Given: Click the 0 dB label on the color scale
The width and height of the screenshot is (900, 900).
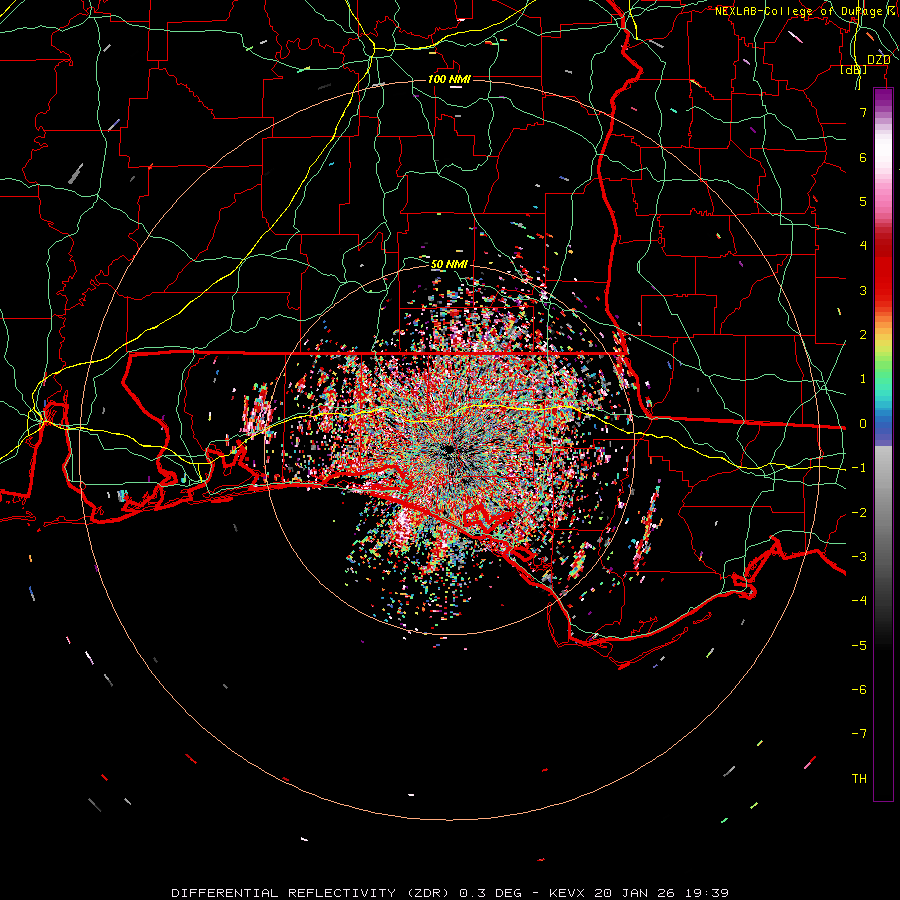Looking at the screenshot, I should click(863, 424).
